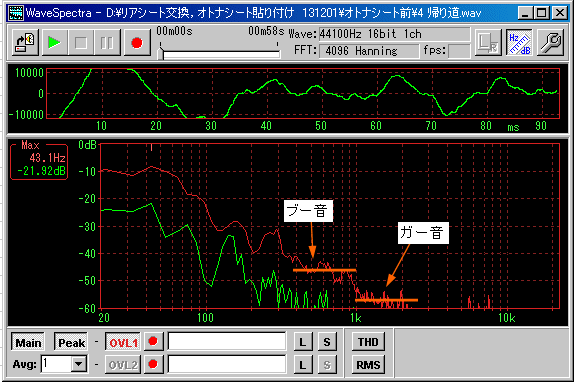574x382 pixels.
Task: Open the L/R channel selection icon
Action: click(x=488, y=43)
